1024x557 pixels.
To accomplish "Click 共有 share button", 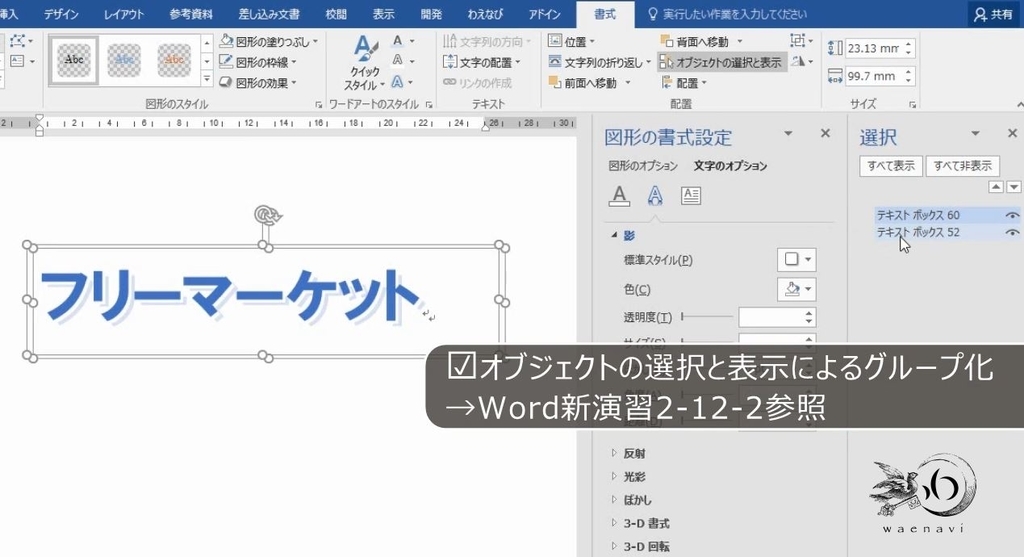I will [x=993, y=14].
